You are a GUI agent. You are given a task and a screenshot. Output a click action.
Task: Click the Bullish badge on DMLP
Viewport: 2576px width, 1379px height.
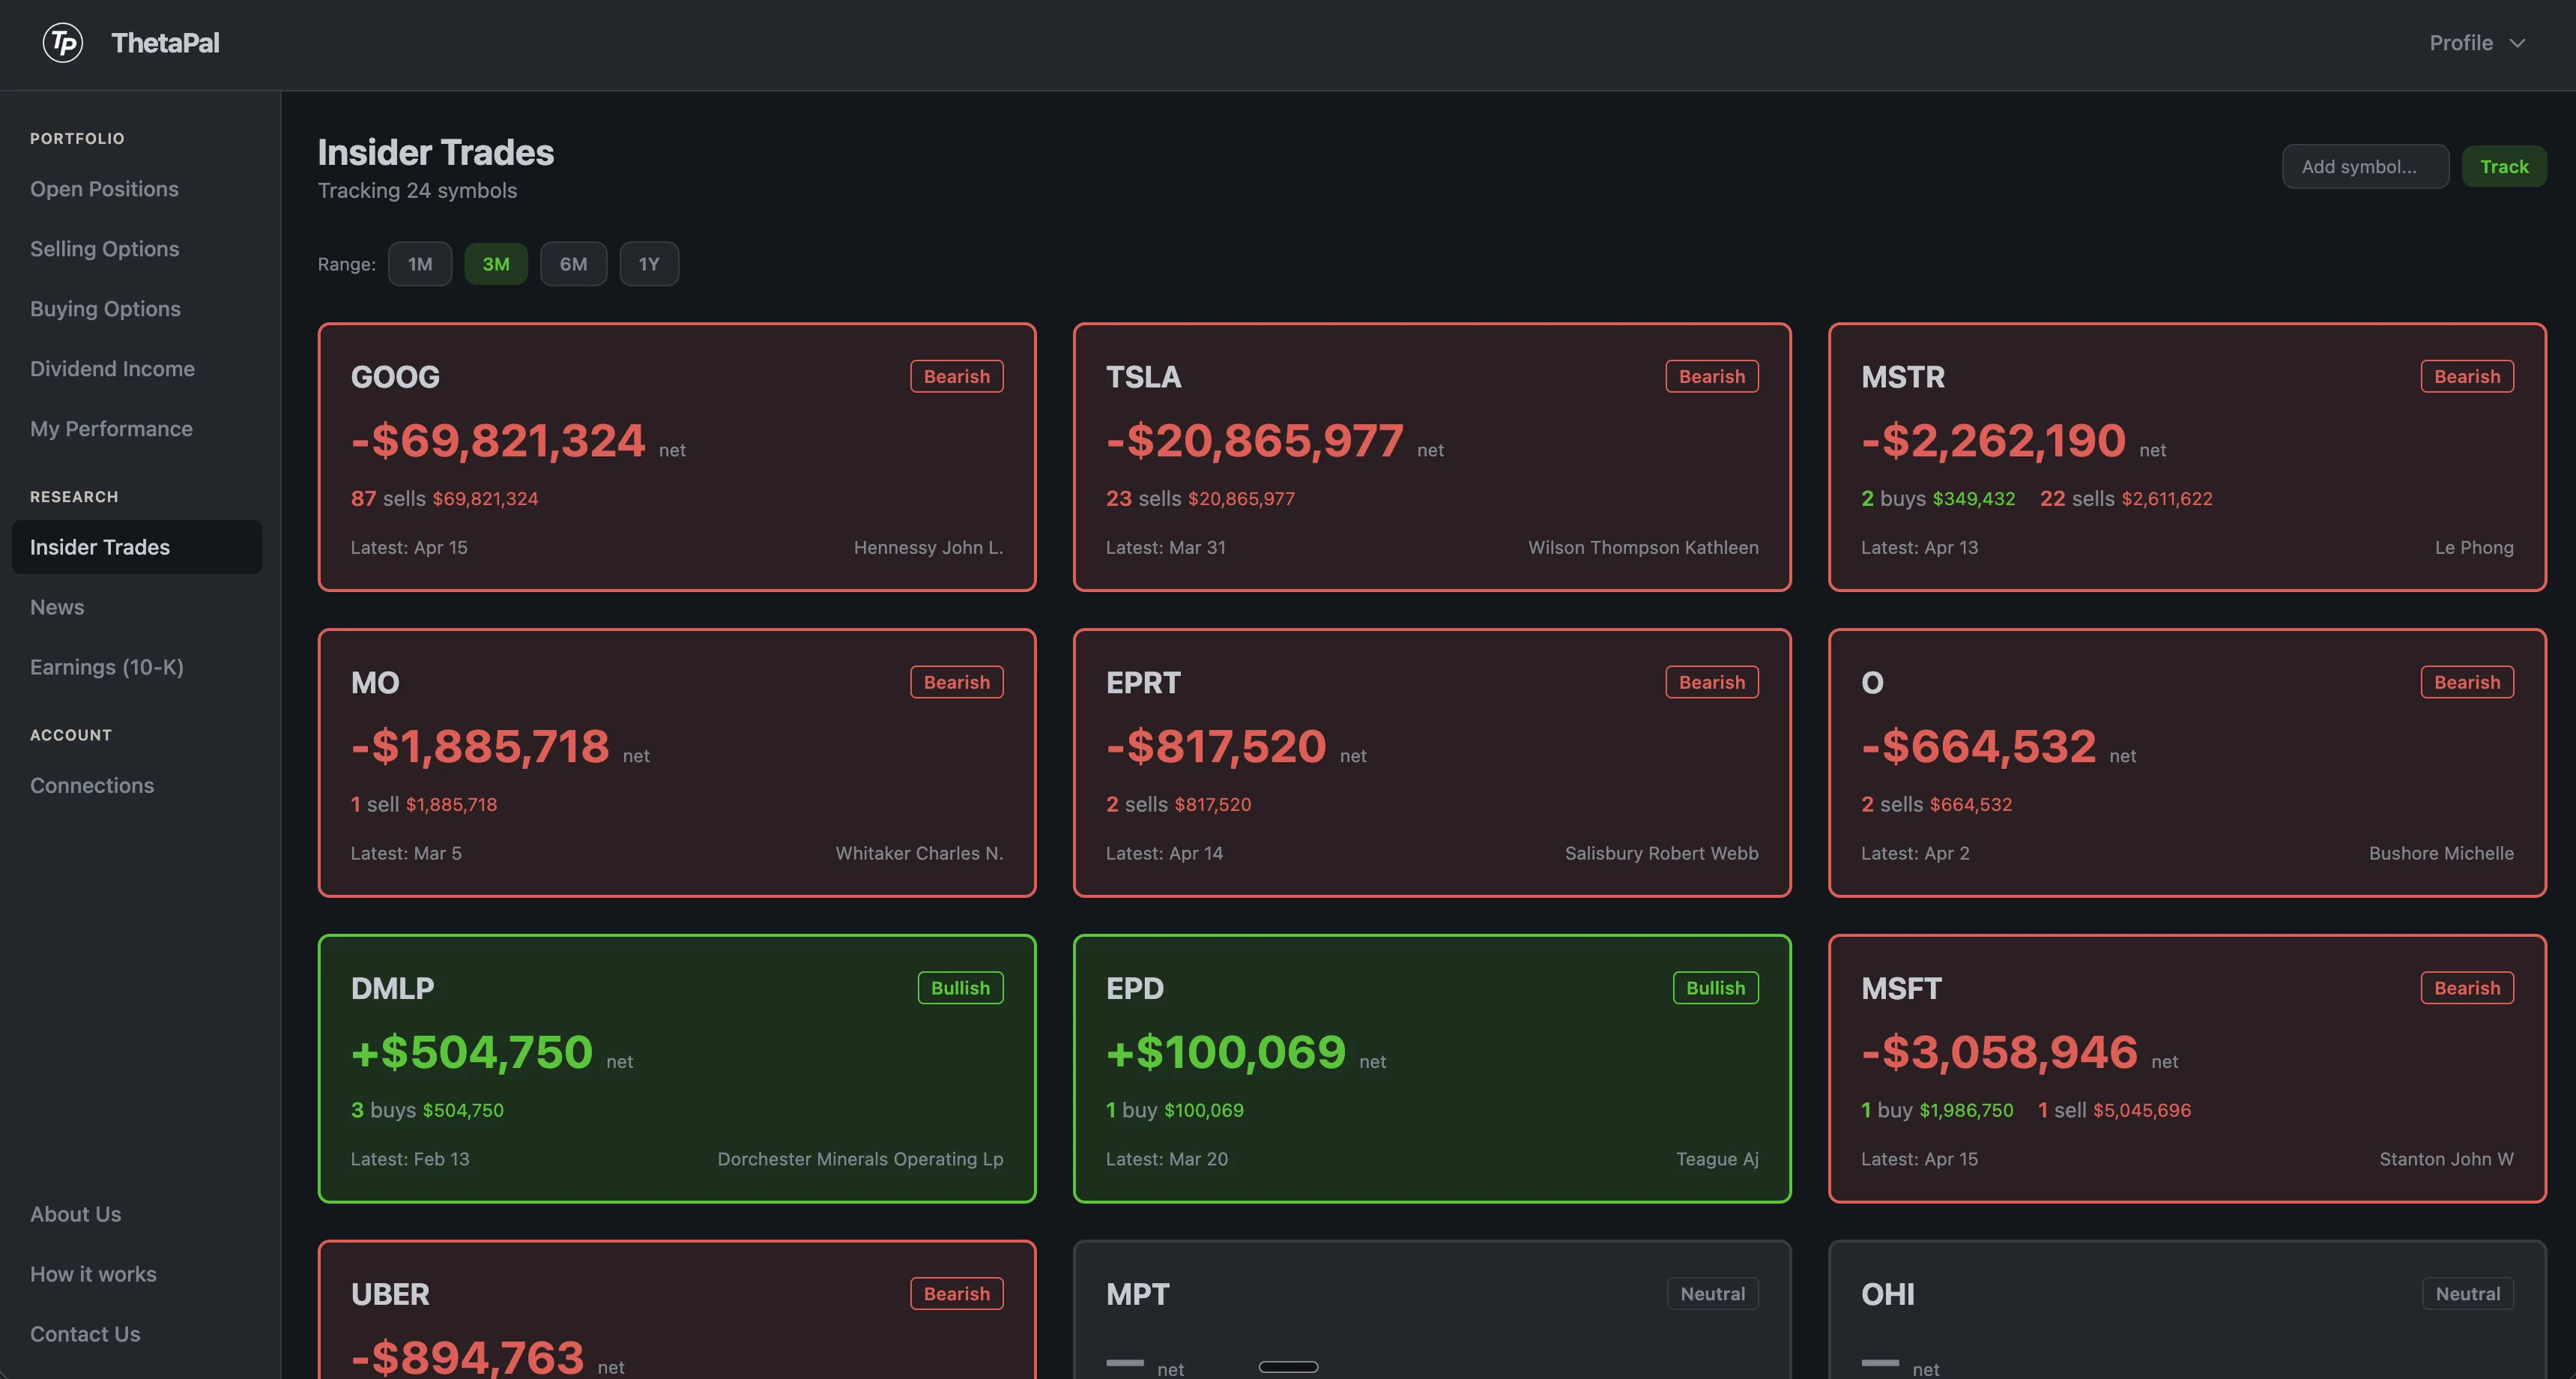(x=960, y=988)
